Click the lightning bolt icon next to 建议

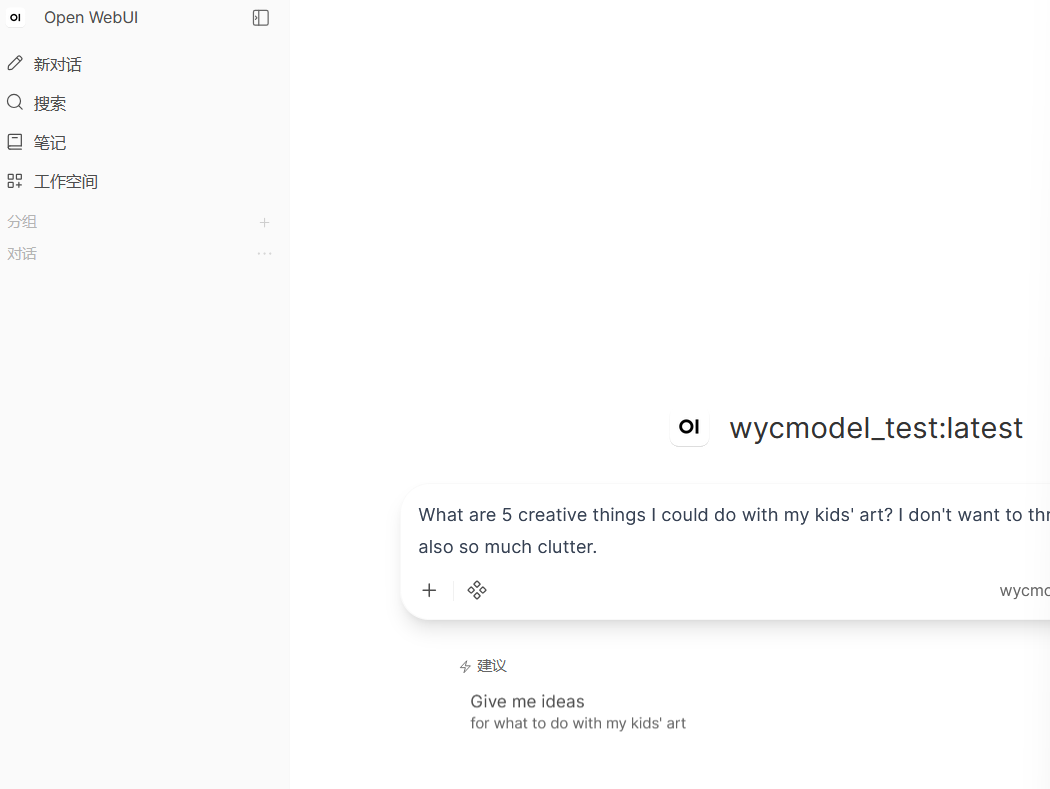(x=465, y=666)
